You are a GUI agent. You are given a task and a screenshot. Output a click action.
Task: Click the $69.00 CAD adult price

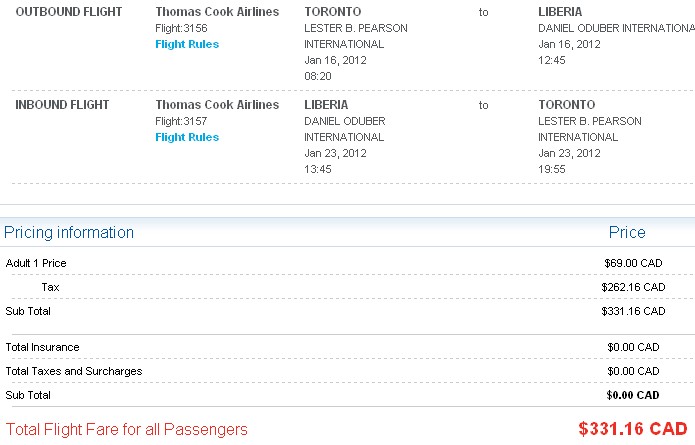click(x=633, y=263)
